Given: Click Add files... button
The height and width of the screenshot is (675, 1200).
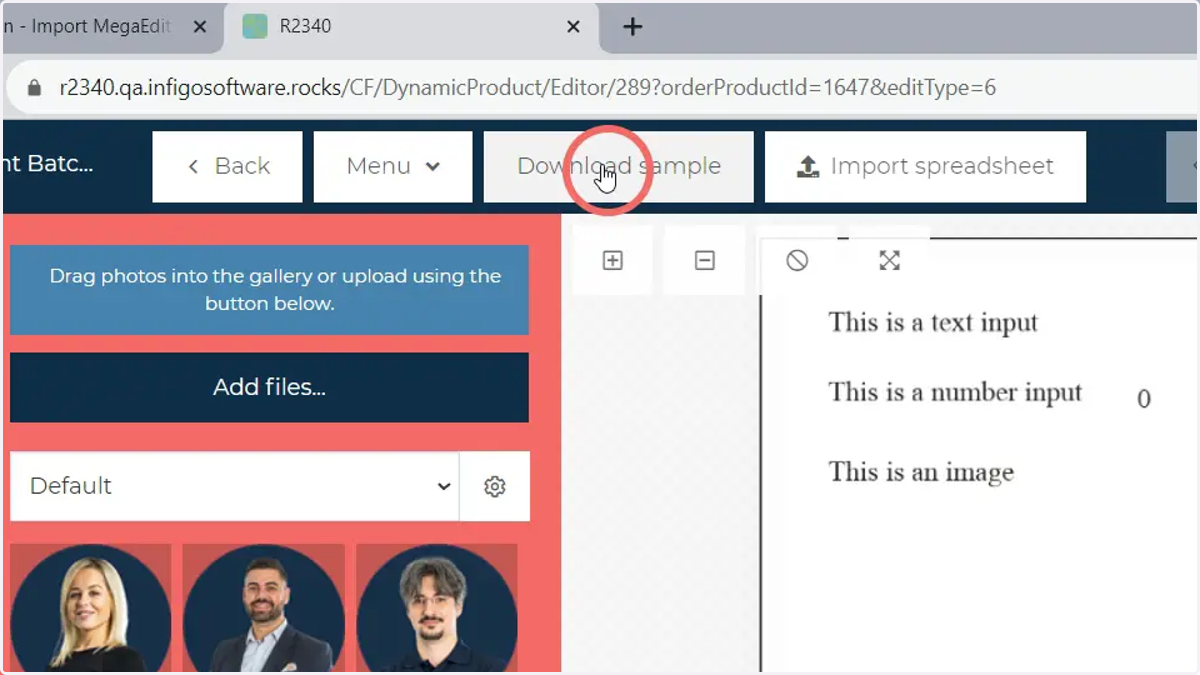Looking at the screenshot, I should tap(269, 387).
